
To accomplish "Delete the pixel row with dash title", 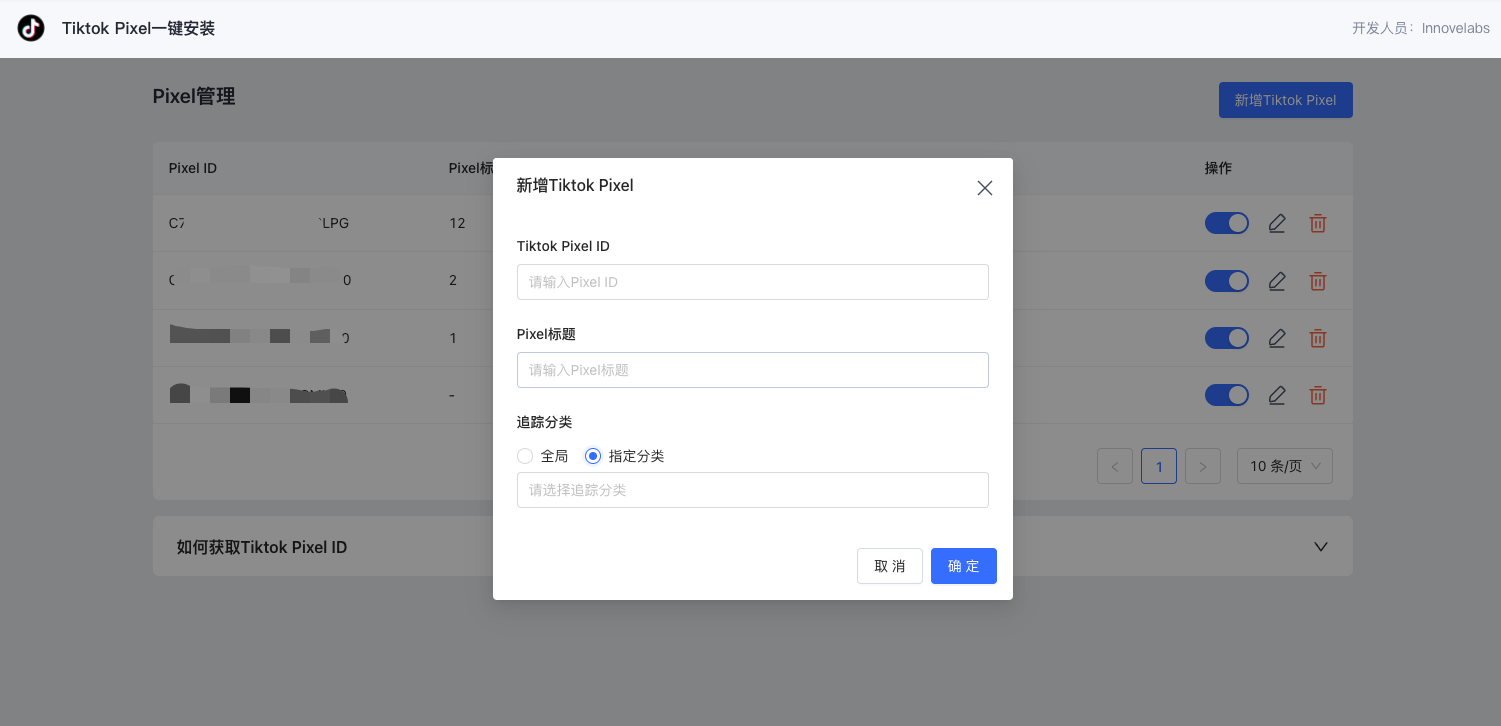I will (1318, 395).
